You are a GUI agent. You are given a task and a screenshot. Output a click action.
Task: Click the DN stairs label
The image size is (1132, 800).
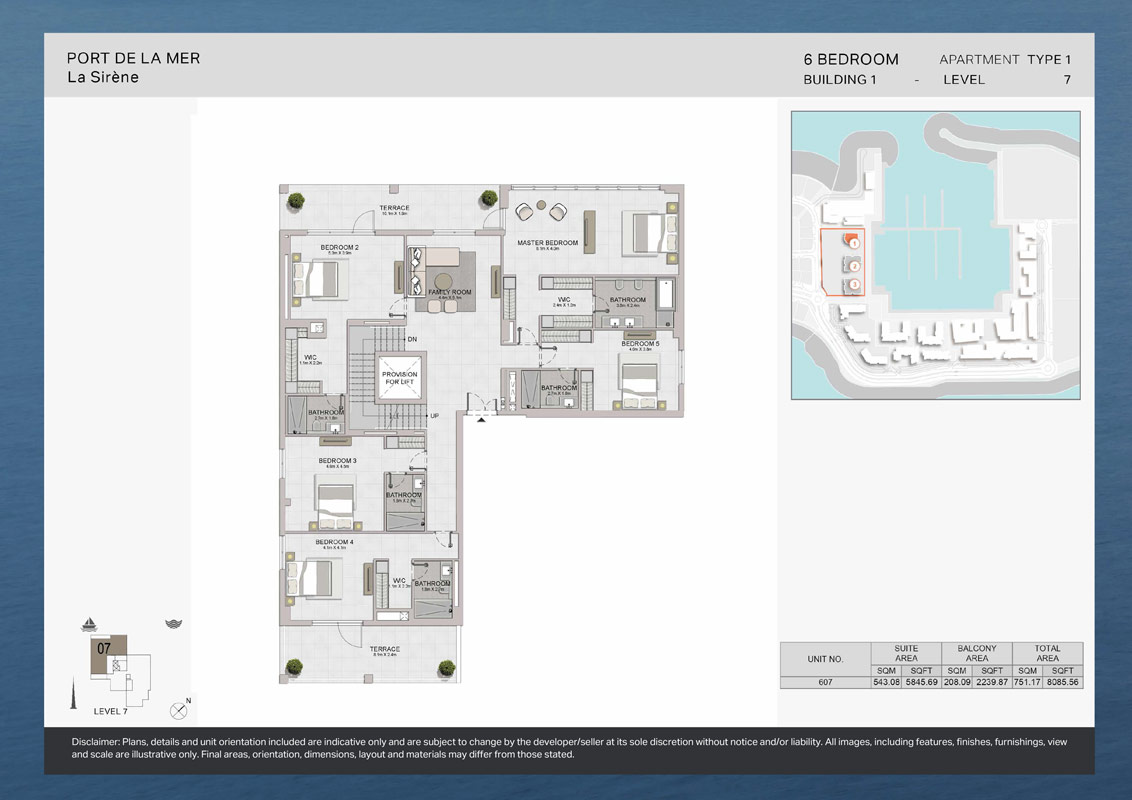point(412,339)
